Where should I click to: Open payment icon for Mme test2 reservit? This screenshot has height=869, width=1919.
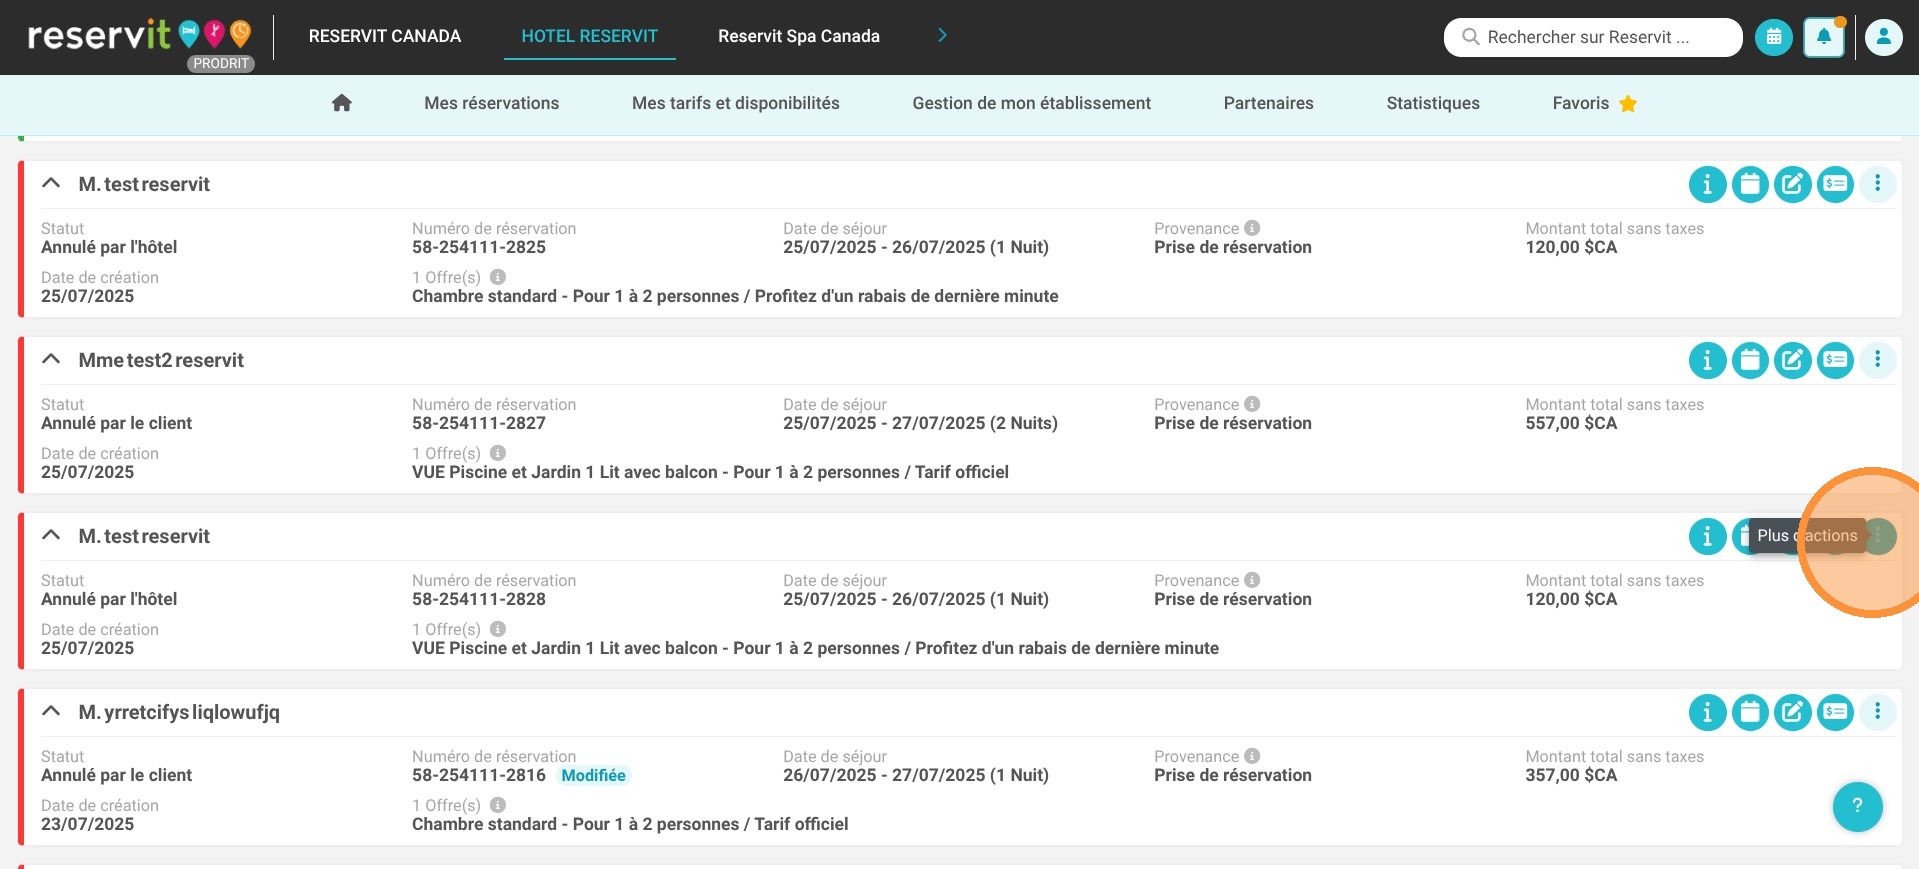pyautogui.click(x=1836, y=360)
